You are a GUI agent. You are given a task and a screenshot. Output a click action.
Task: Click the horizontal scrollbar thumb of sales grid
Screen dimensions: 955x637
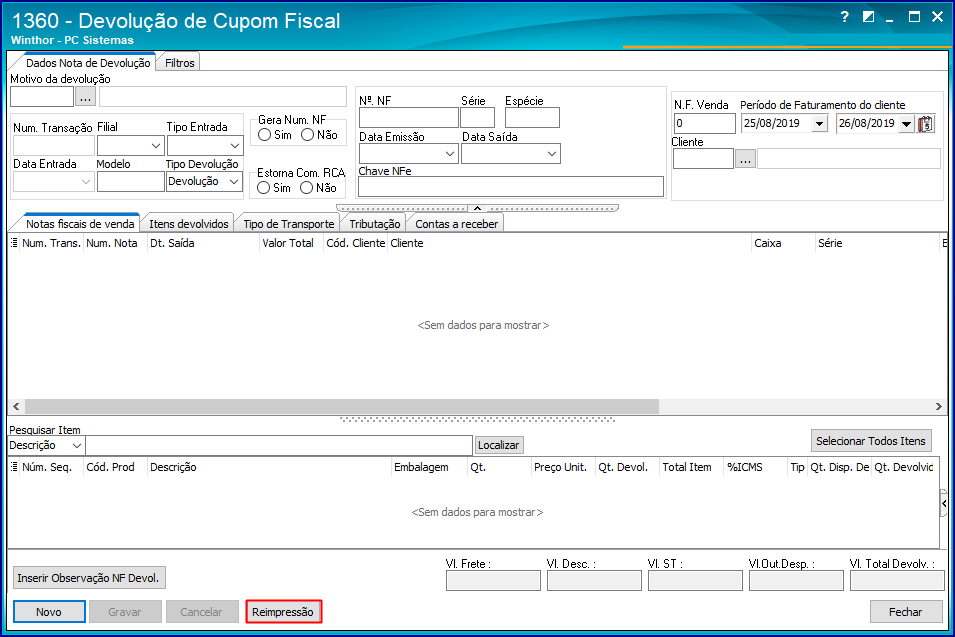(342, 406)
